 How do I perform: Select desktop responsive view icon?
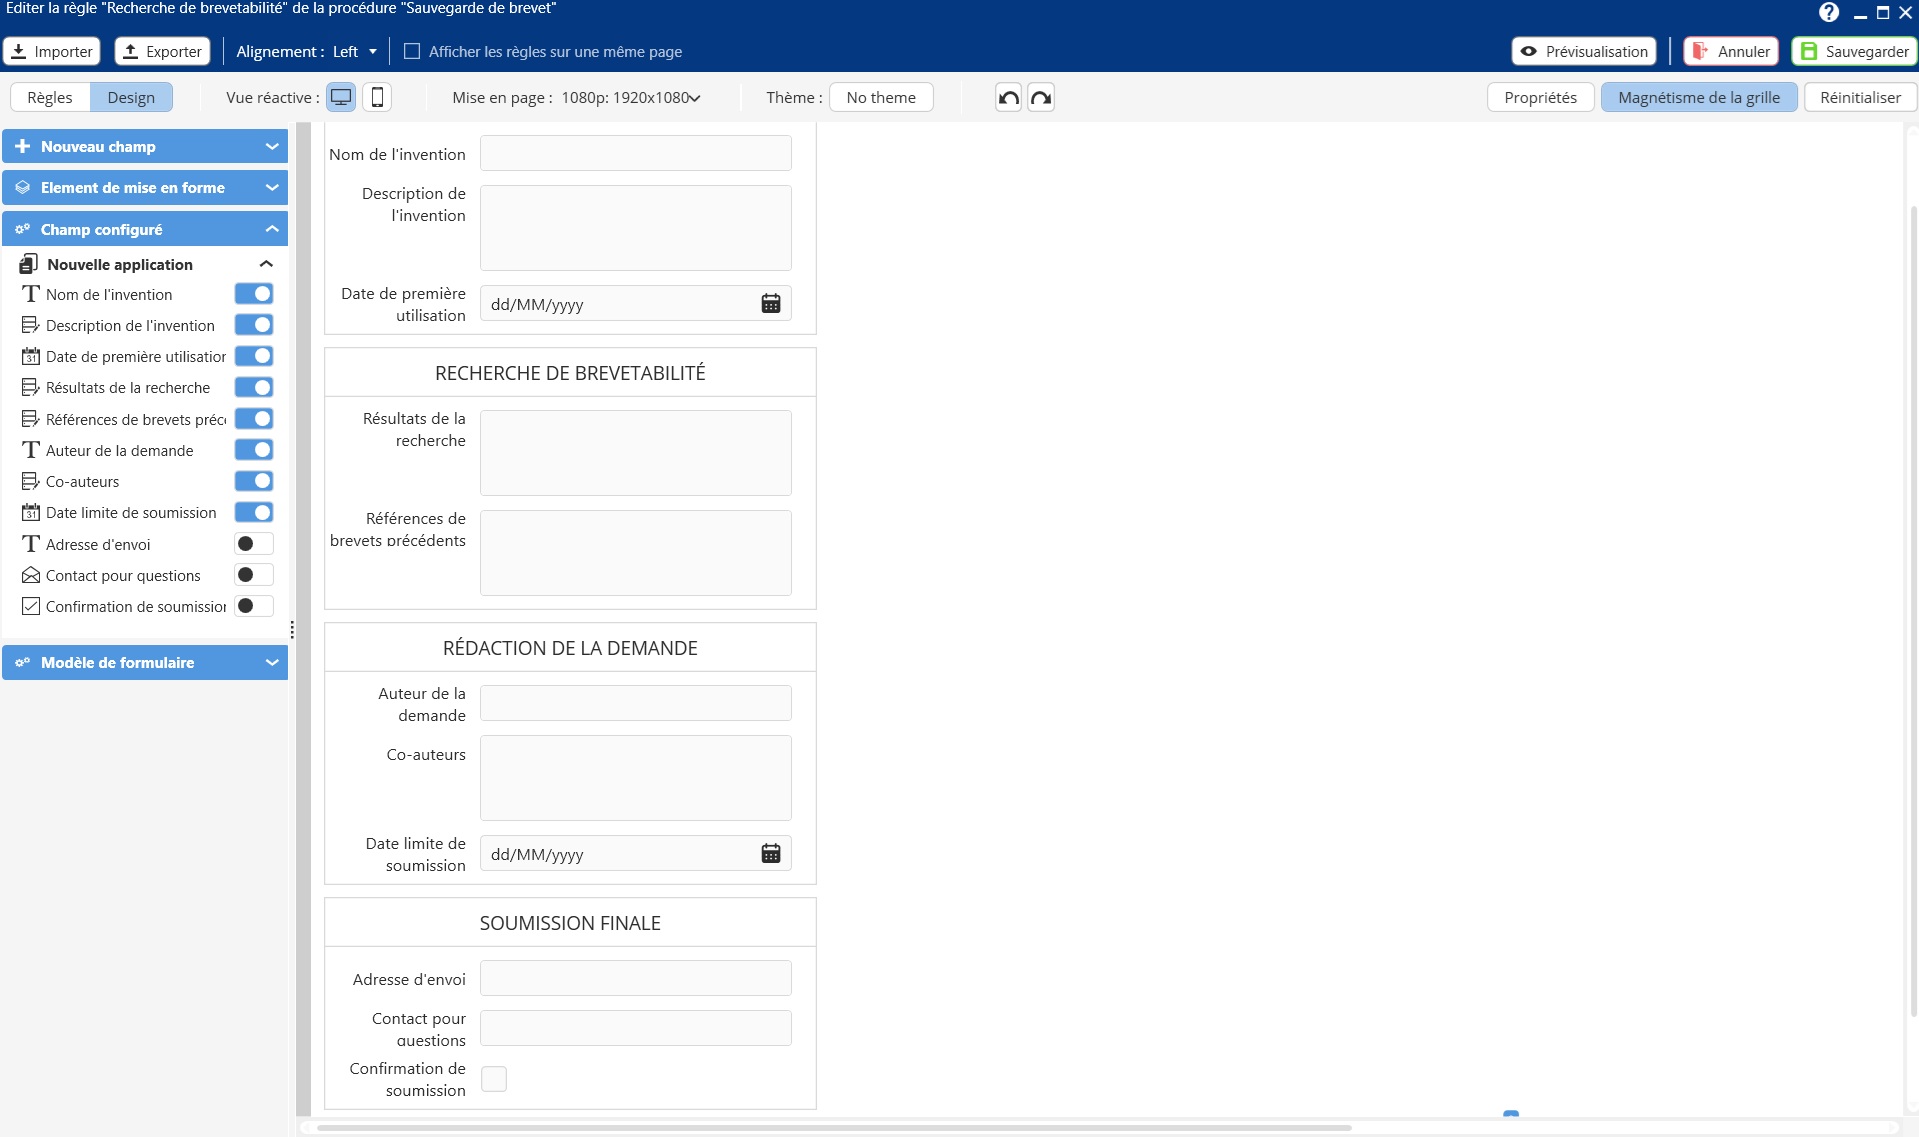tap(341, 97)
